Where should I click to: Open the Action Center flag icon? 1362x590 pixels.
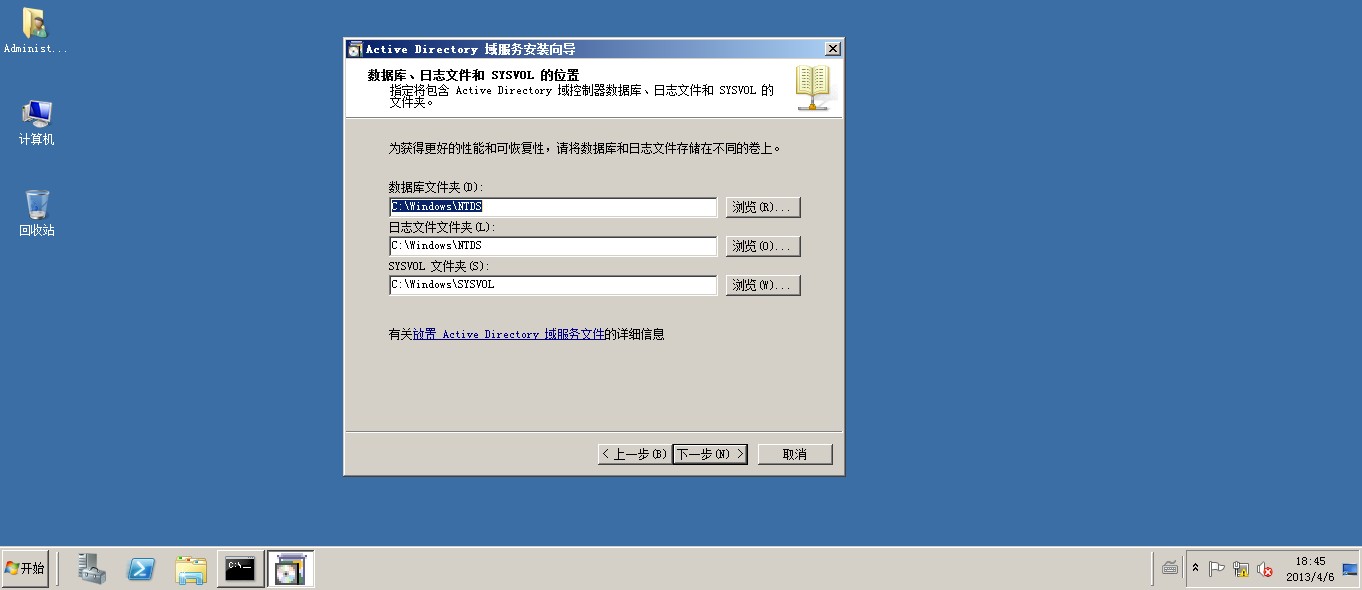pos(1216,569)
